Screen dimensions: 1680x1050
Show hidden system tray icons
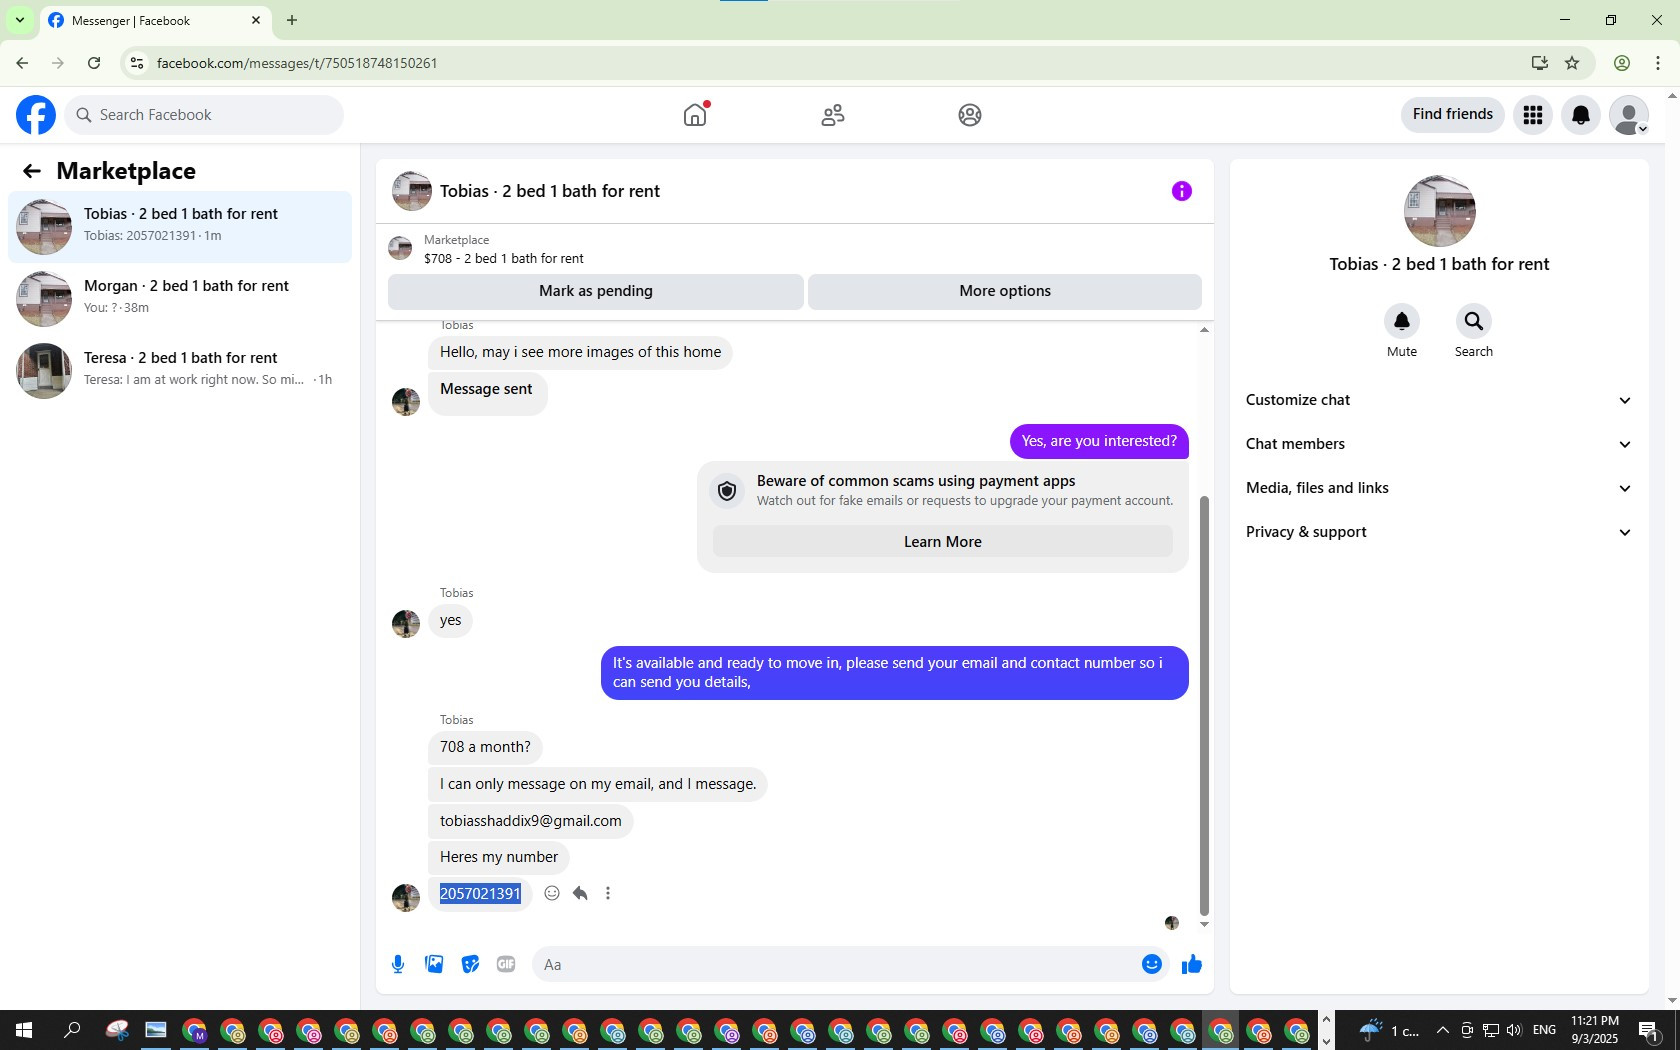tap(1442, 1030)
